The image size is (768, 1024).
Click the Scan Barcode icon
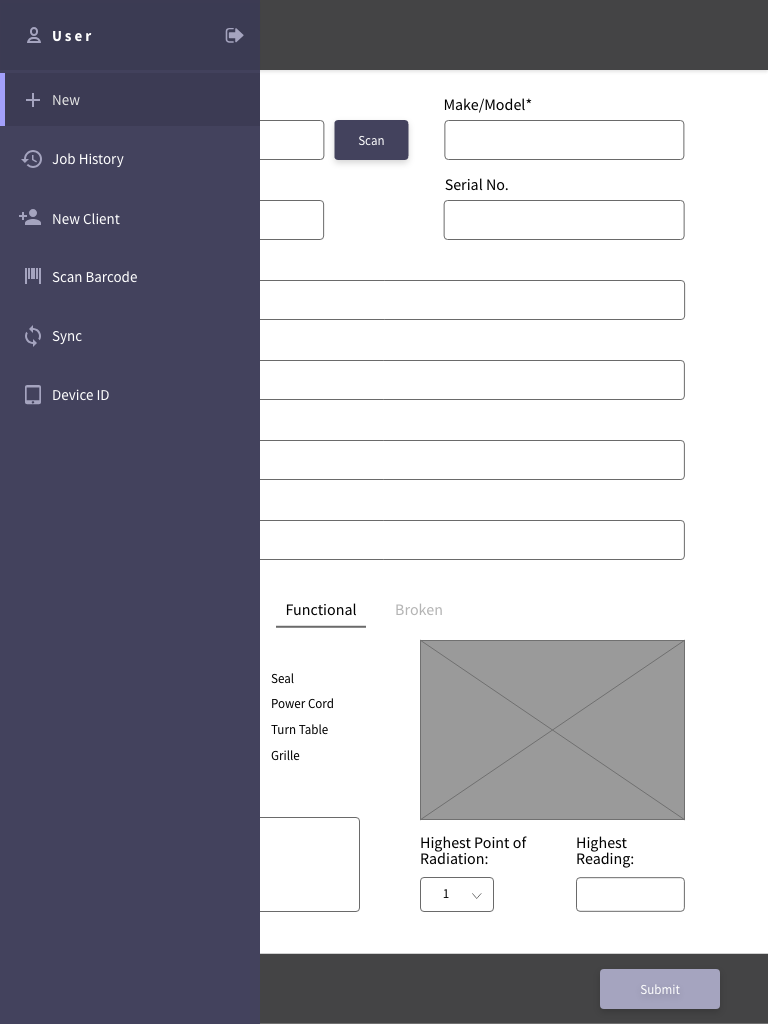pos(33,276)
